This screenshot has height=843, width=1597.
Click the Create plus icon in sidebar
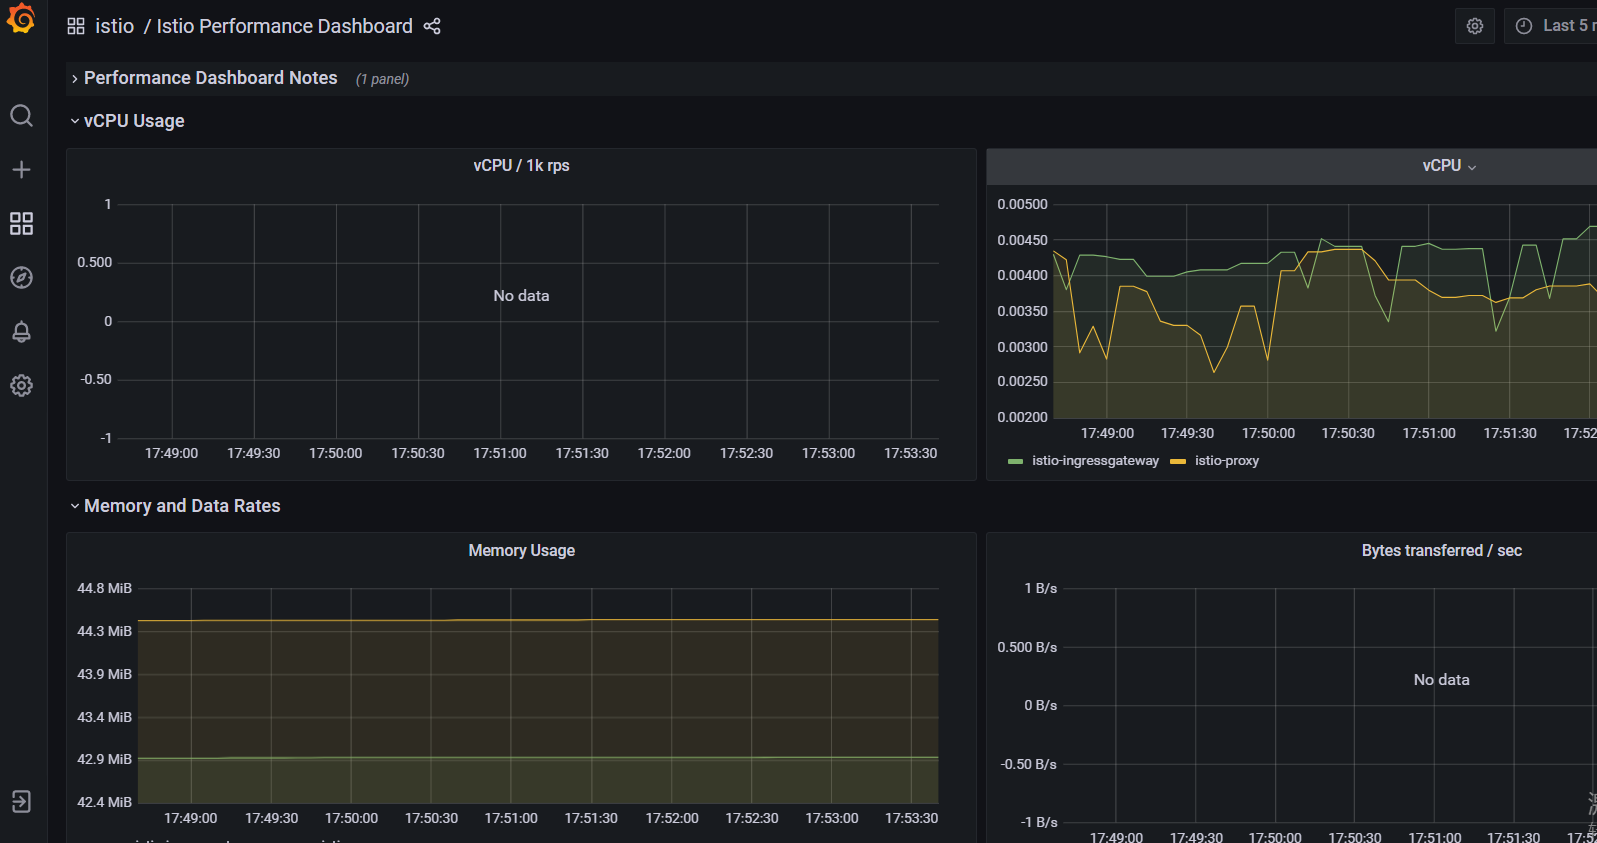coord(21,170)
